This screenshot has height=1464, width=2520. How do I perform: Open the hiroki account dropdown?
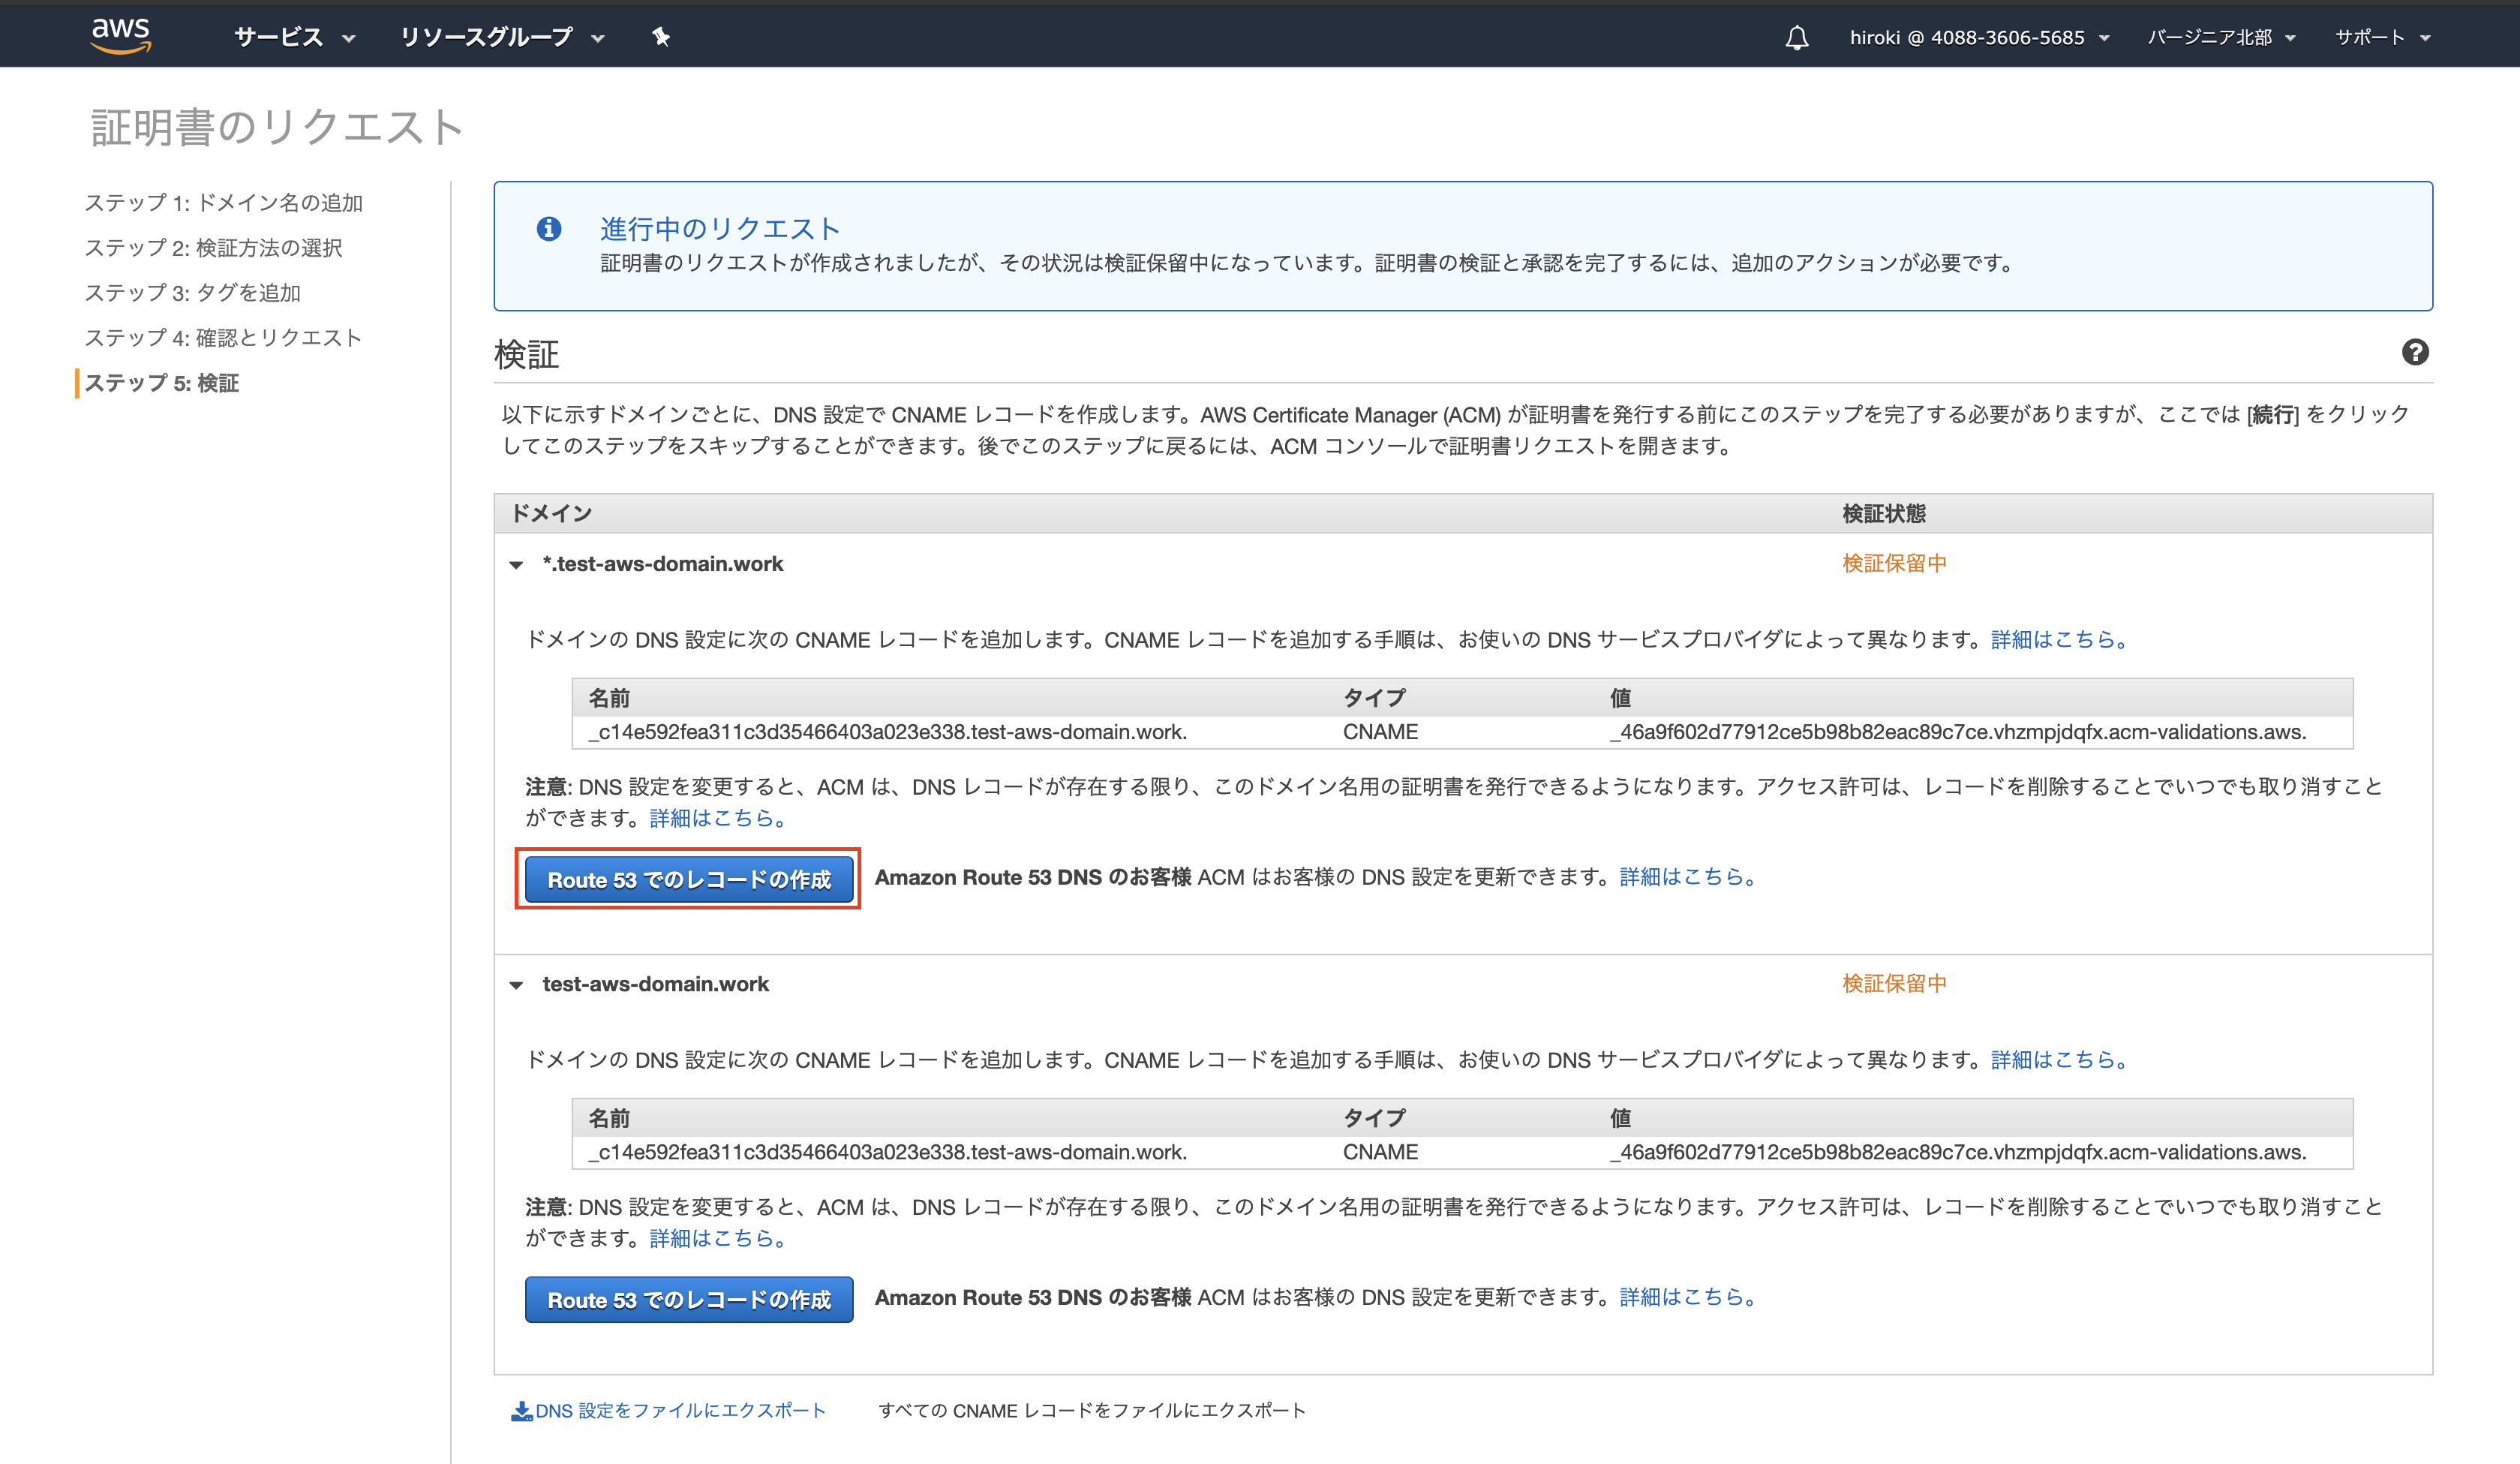coord(1978,37)
